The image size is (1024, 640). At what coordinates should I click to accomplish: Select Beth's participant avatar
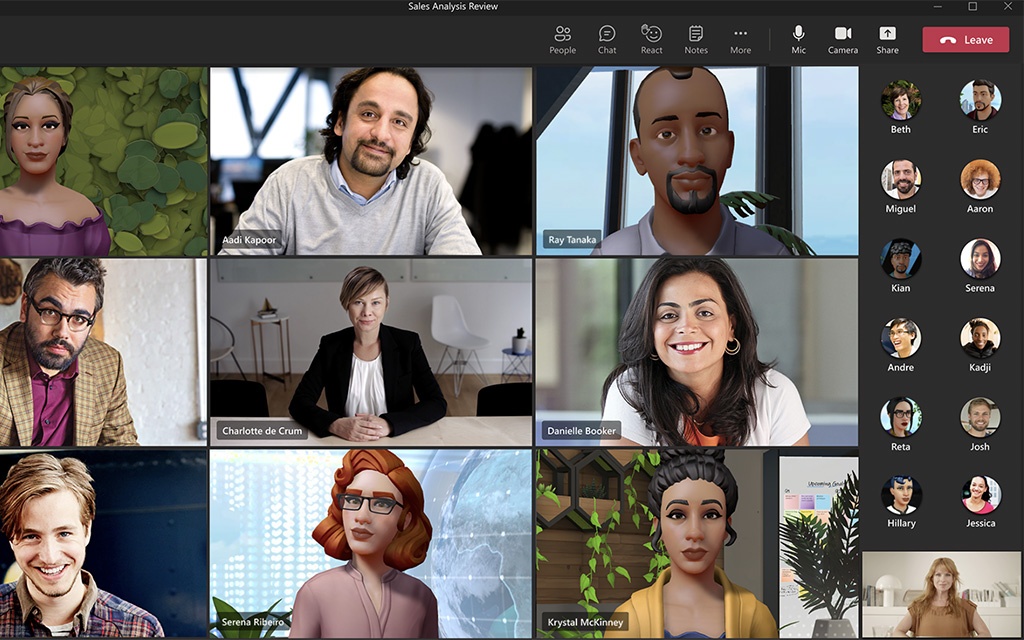[x=901, y=100]
